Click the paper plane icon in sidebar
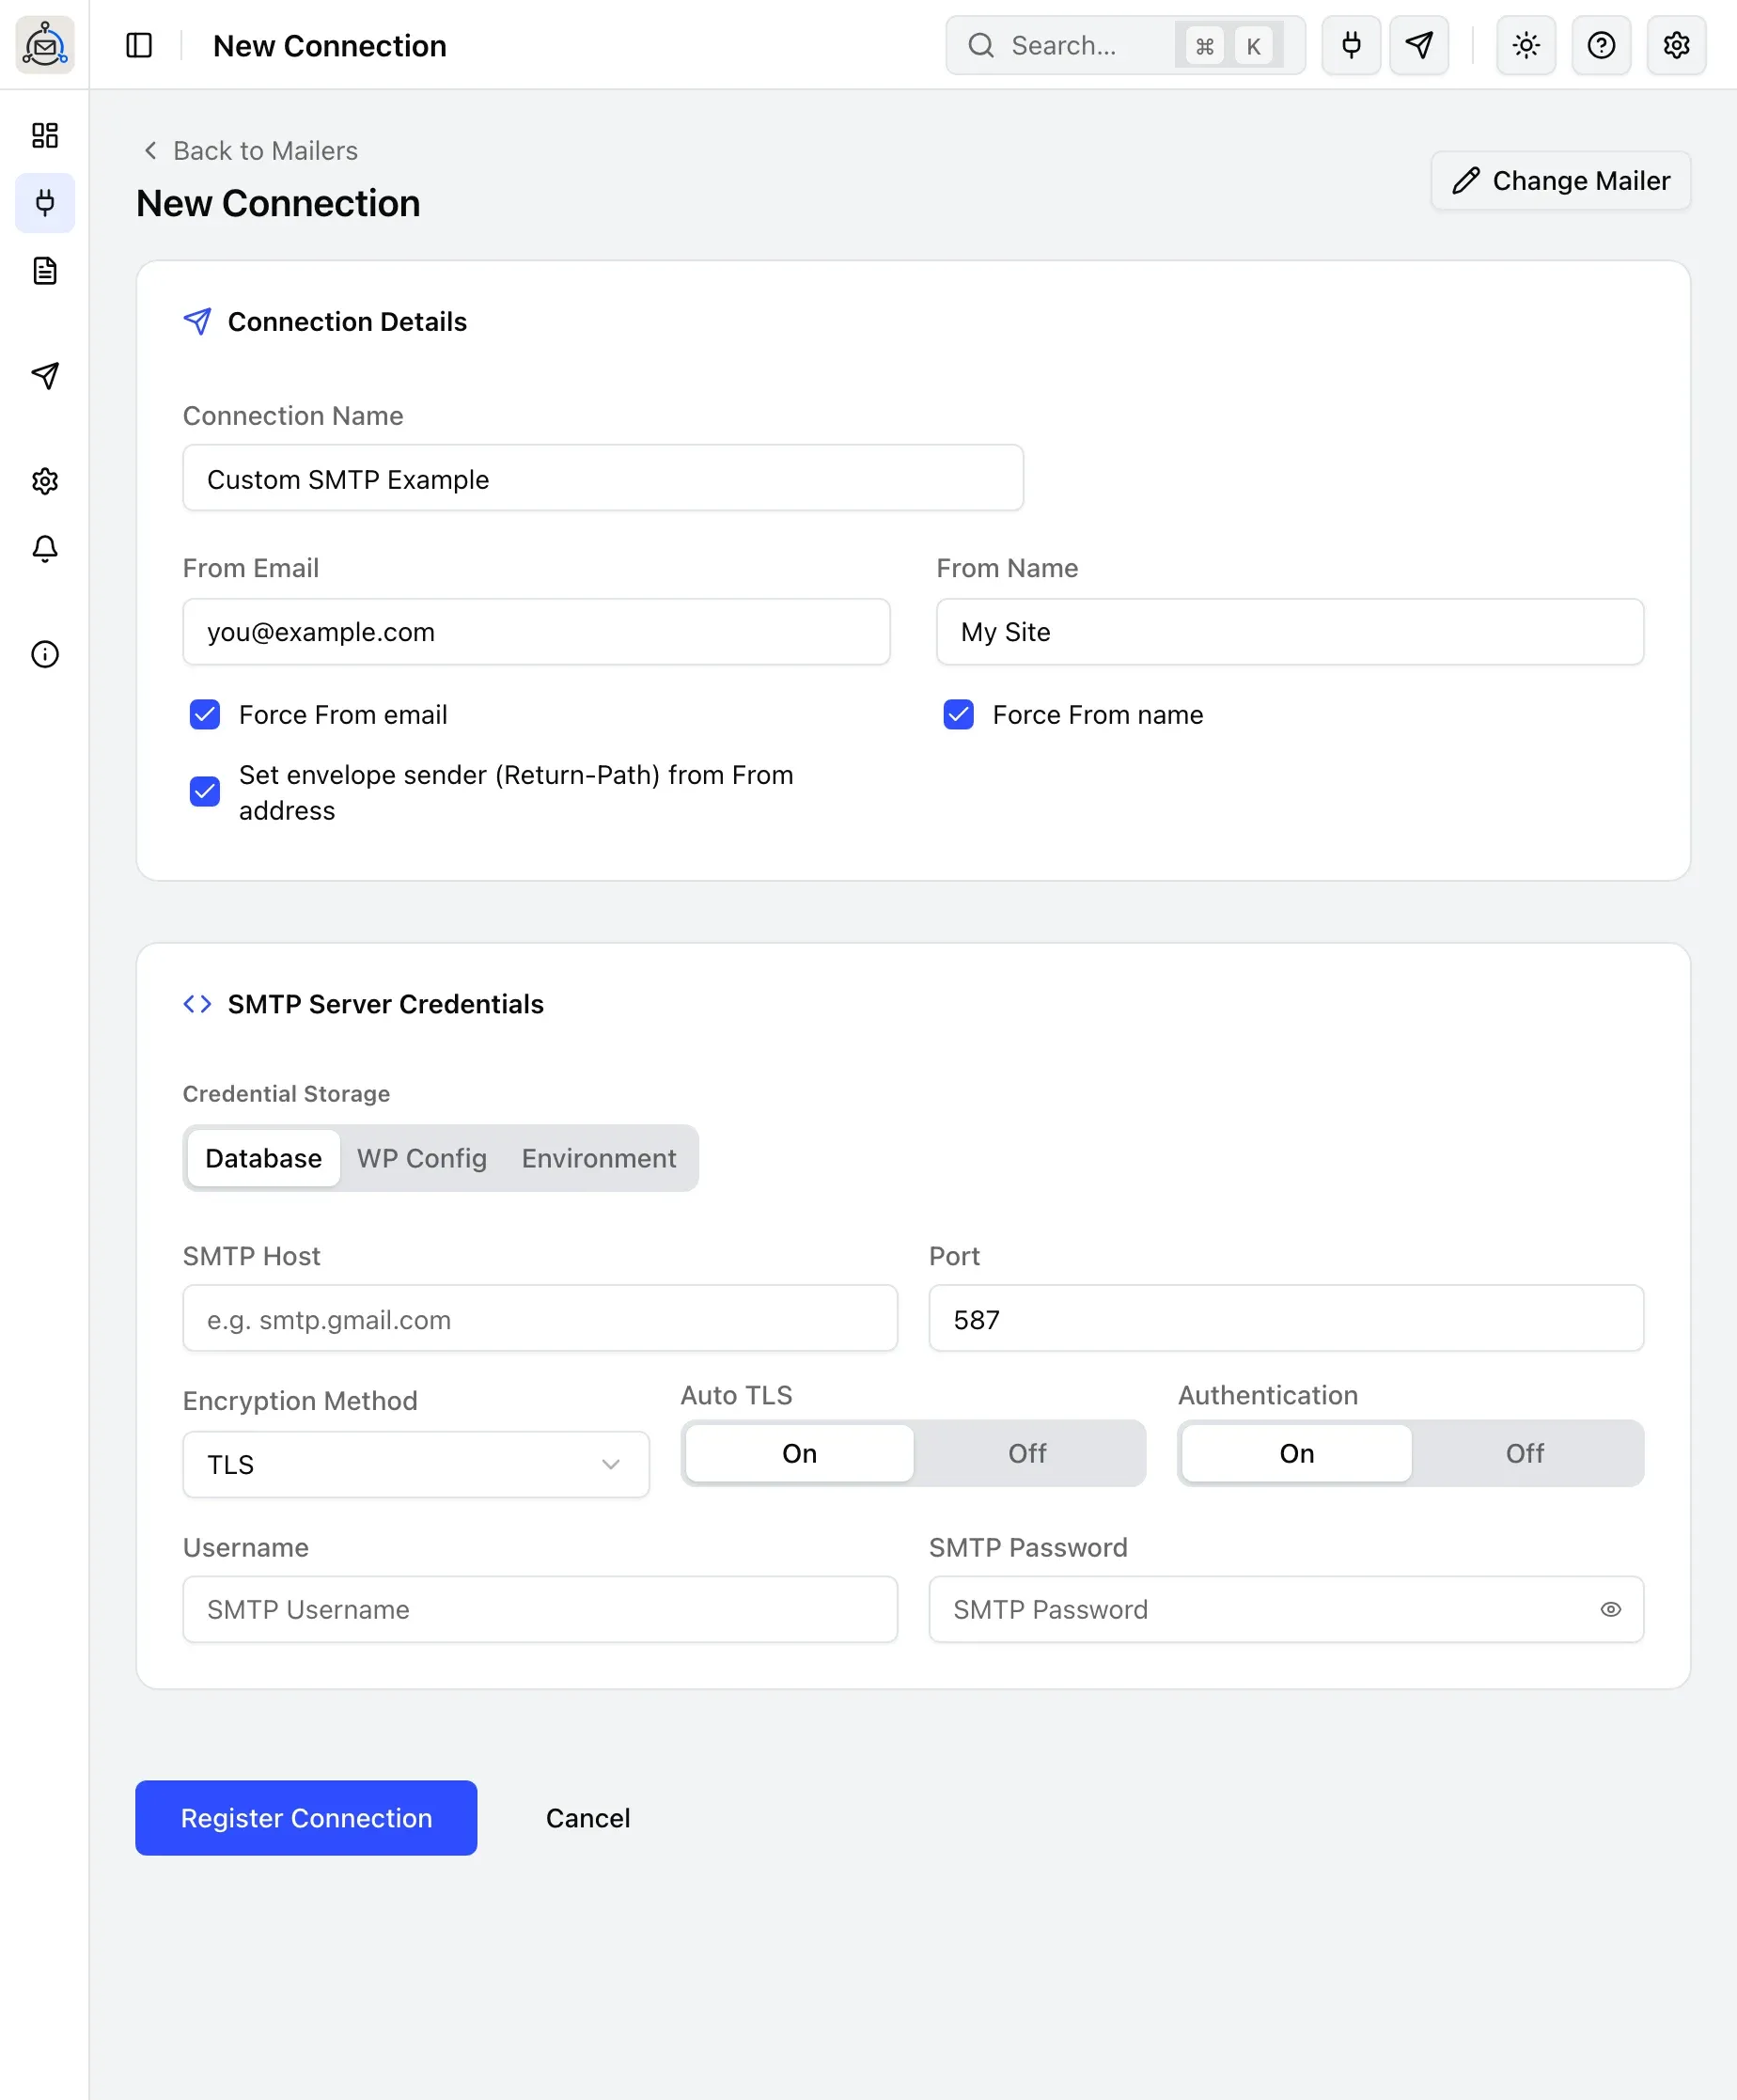Image resolution: width=1737 pixels, height=2100 pixels. click(45, 376)
